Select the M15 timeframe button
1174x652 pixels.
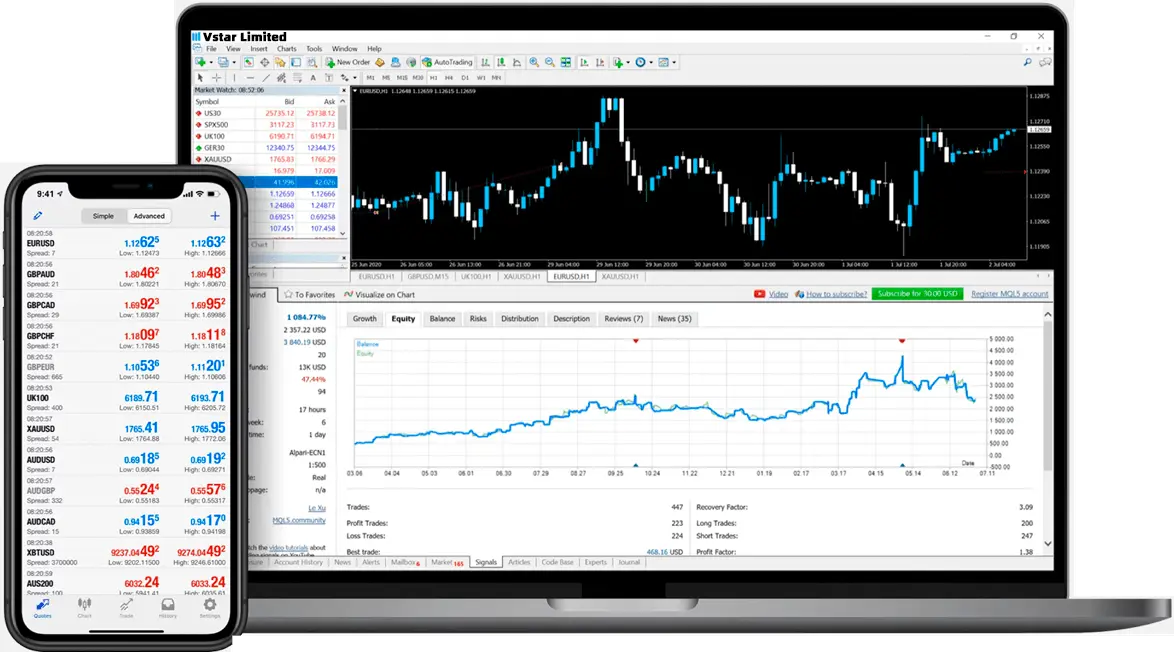(x=402, y=78)
